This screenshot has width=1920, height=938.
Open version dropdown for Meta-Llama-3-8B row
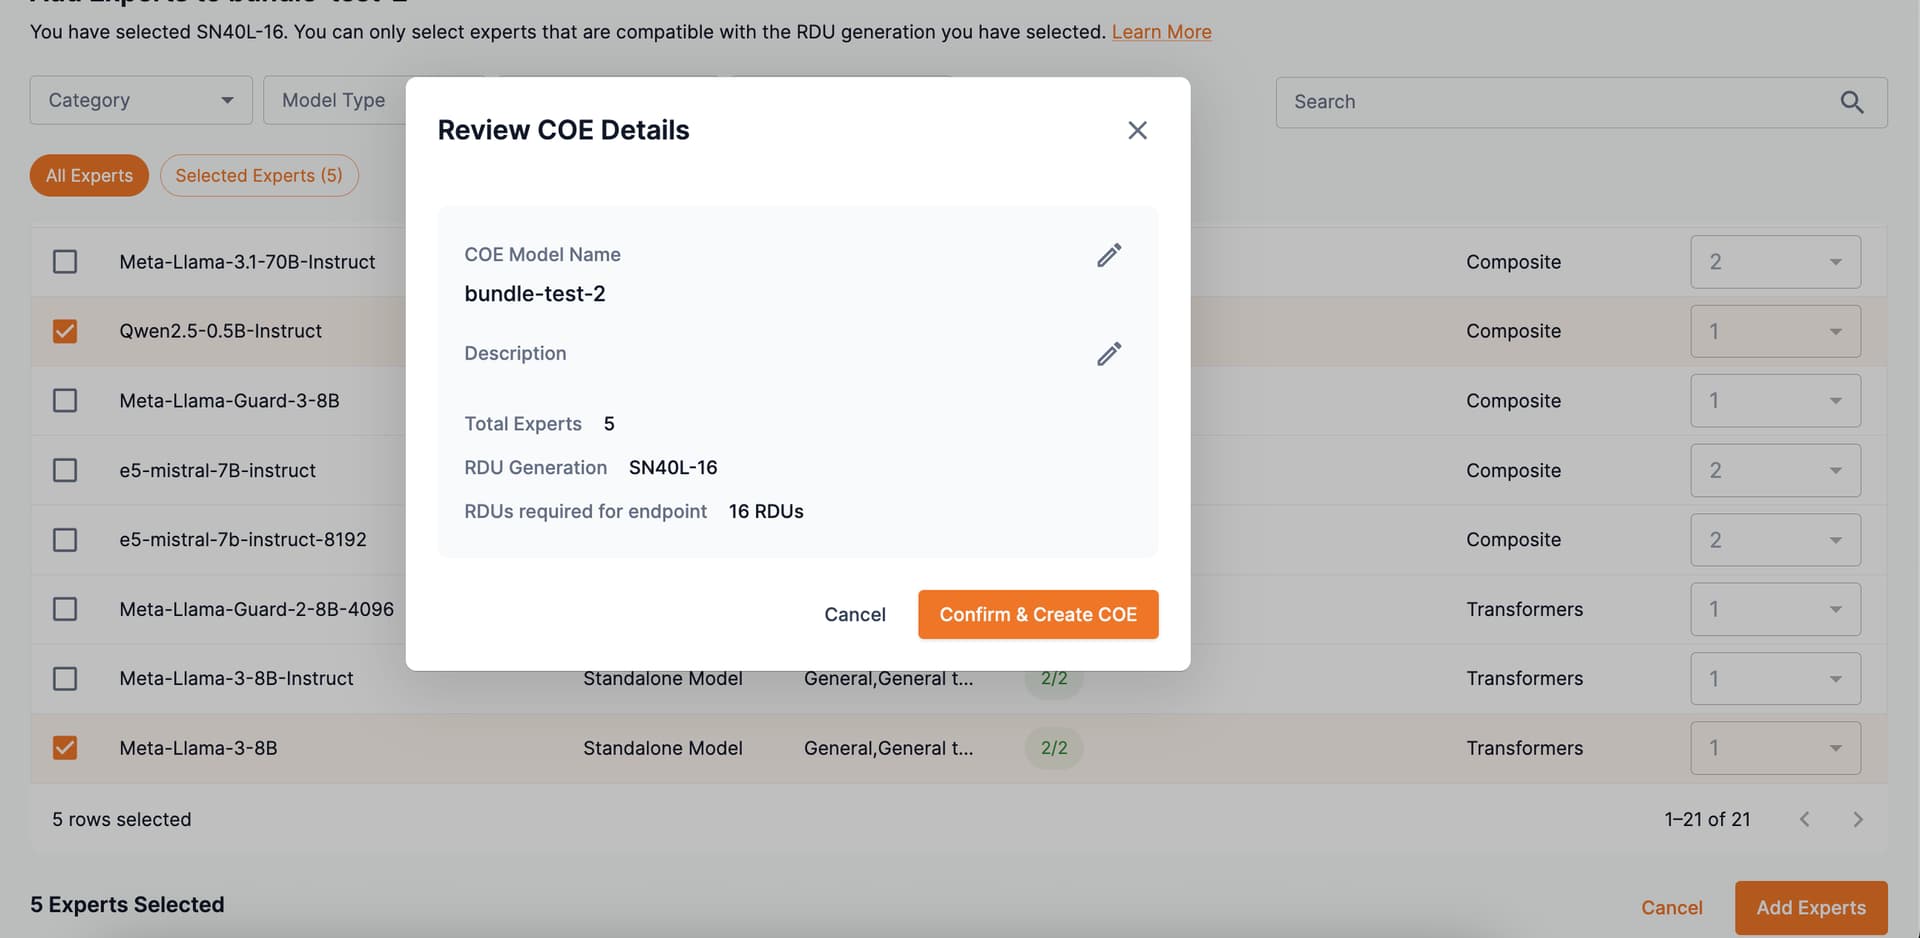[x=1775, y=748]
